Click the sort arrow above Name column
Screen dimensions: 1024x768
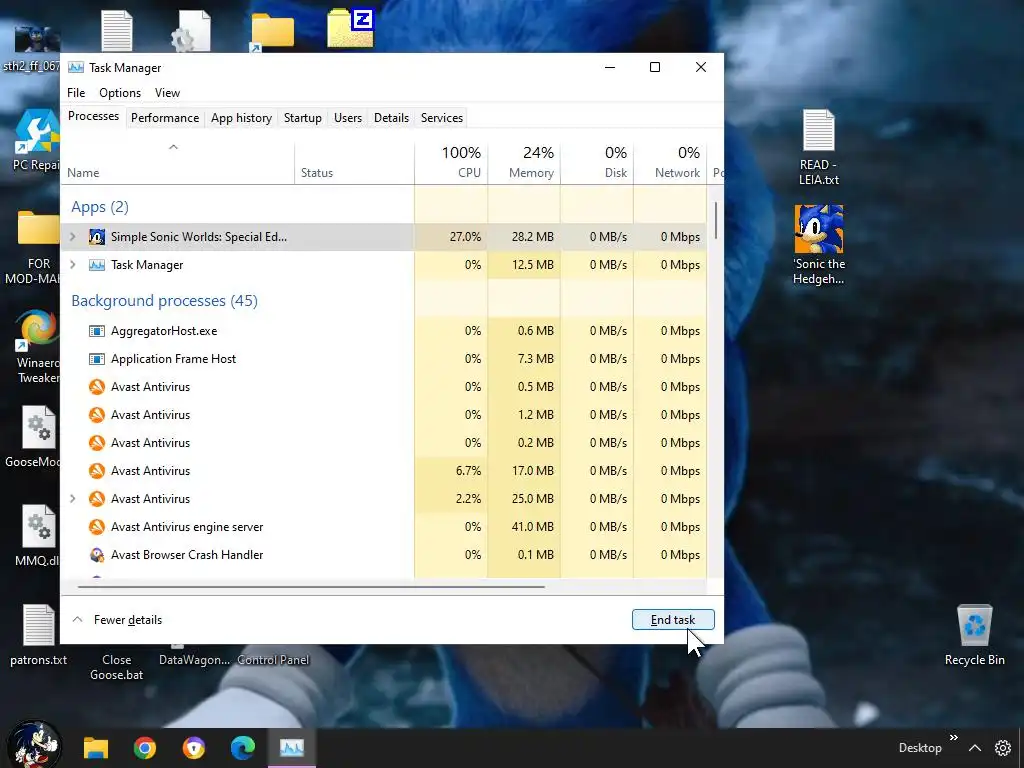pyautogui.click(x=173, y=147)
